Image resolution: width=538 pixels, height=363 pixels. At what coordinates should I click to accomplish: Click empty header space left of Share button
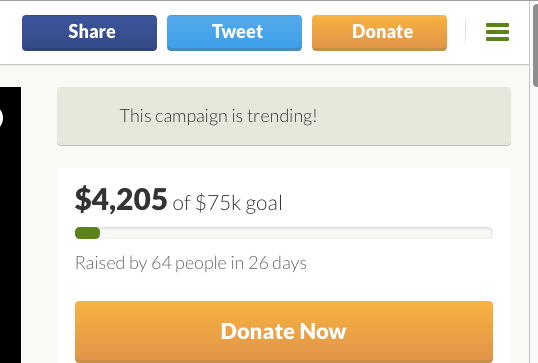[x=11, y=33]
